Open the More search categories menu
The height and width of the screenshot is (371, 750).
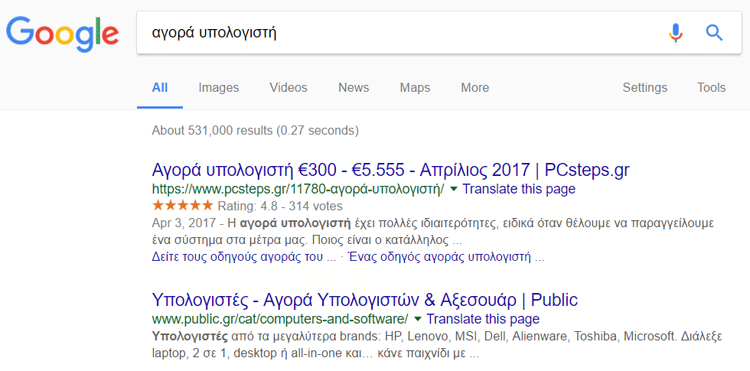pos(474,88)
